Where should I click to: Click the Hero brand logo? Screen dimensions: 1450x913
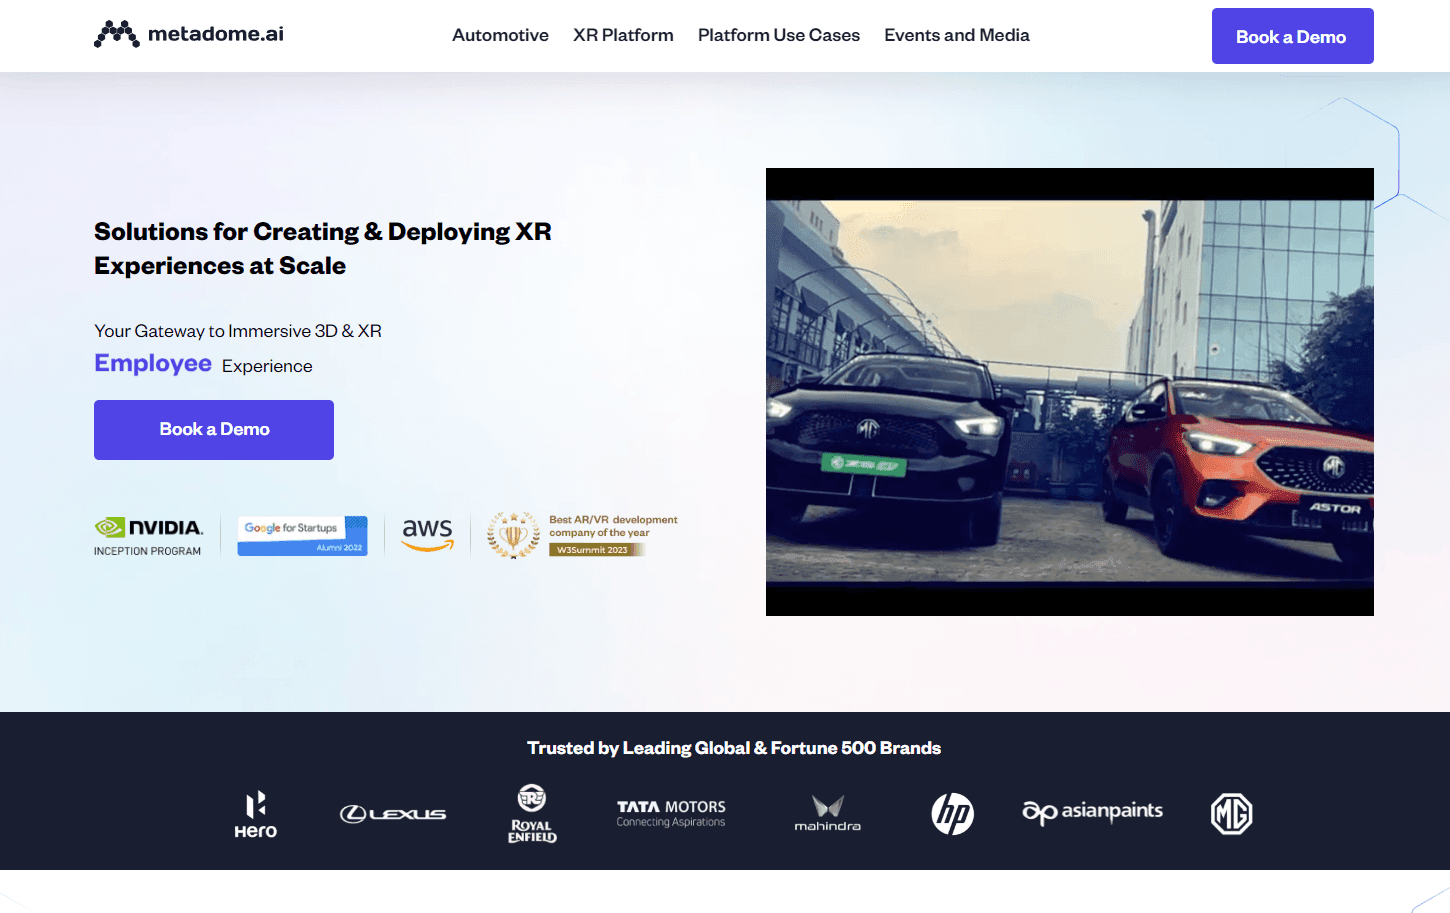[256, 814]
